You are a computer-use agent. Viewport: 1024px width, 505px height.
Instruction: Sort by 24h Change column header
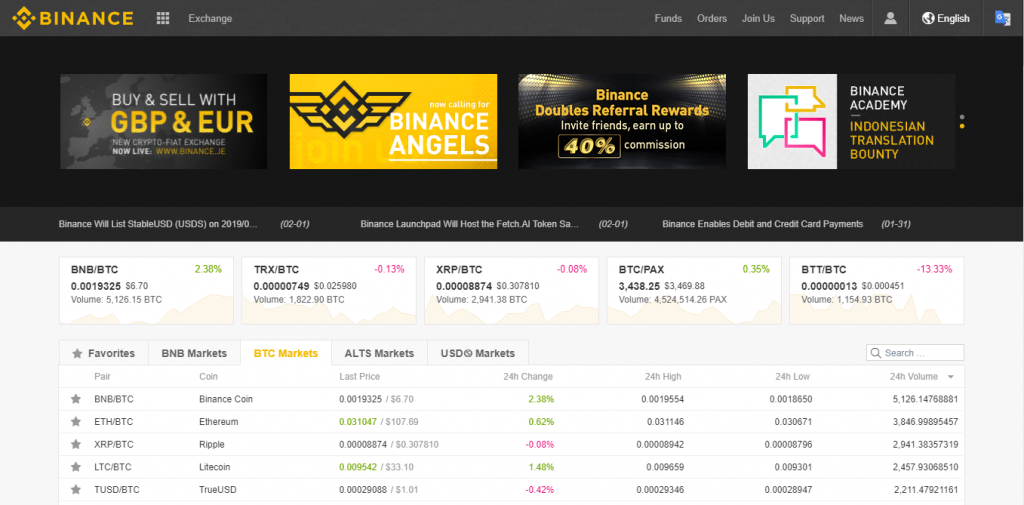tap(528, 377)
